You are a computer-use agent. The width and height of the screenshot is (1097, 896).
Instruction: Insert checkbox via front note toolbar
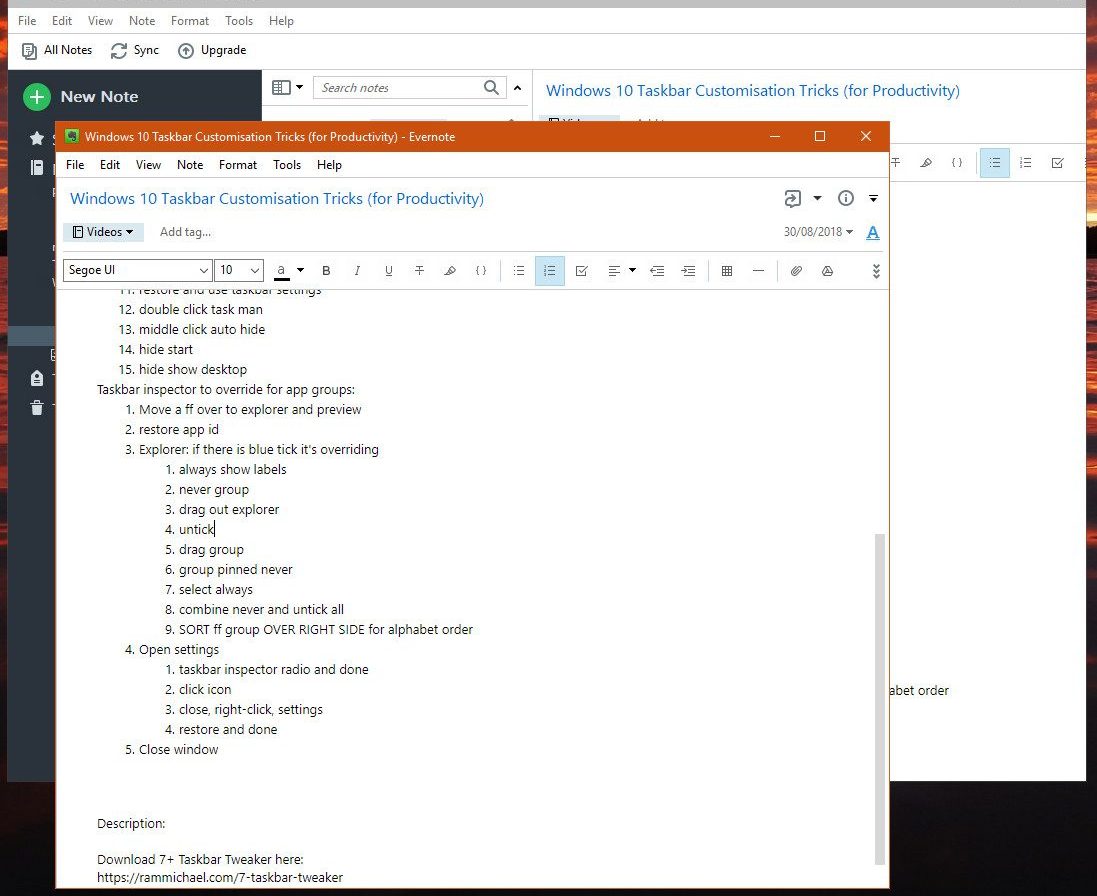pos(581,271)
